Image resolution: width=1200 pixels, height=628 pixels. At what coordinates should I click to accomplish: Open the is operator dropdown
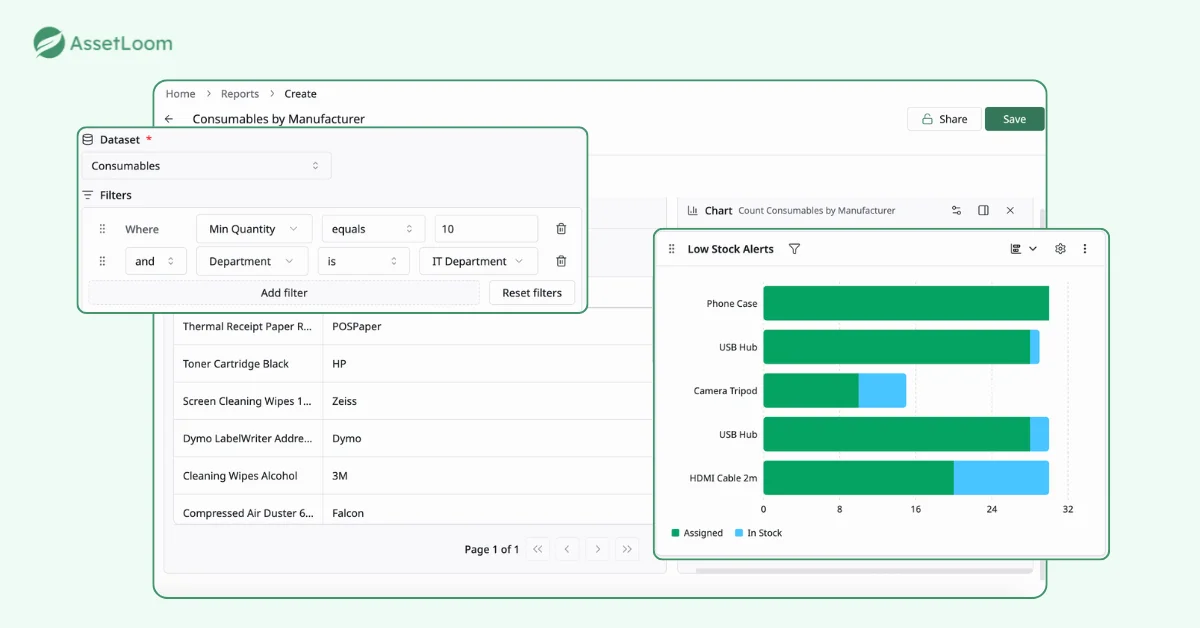[x=364, y=261]
